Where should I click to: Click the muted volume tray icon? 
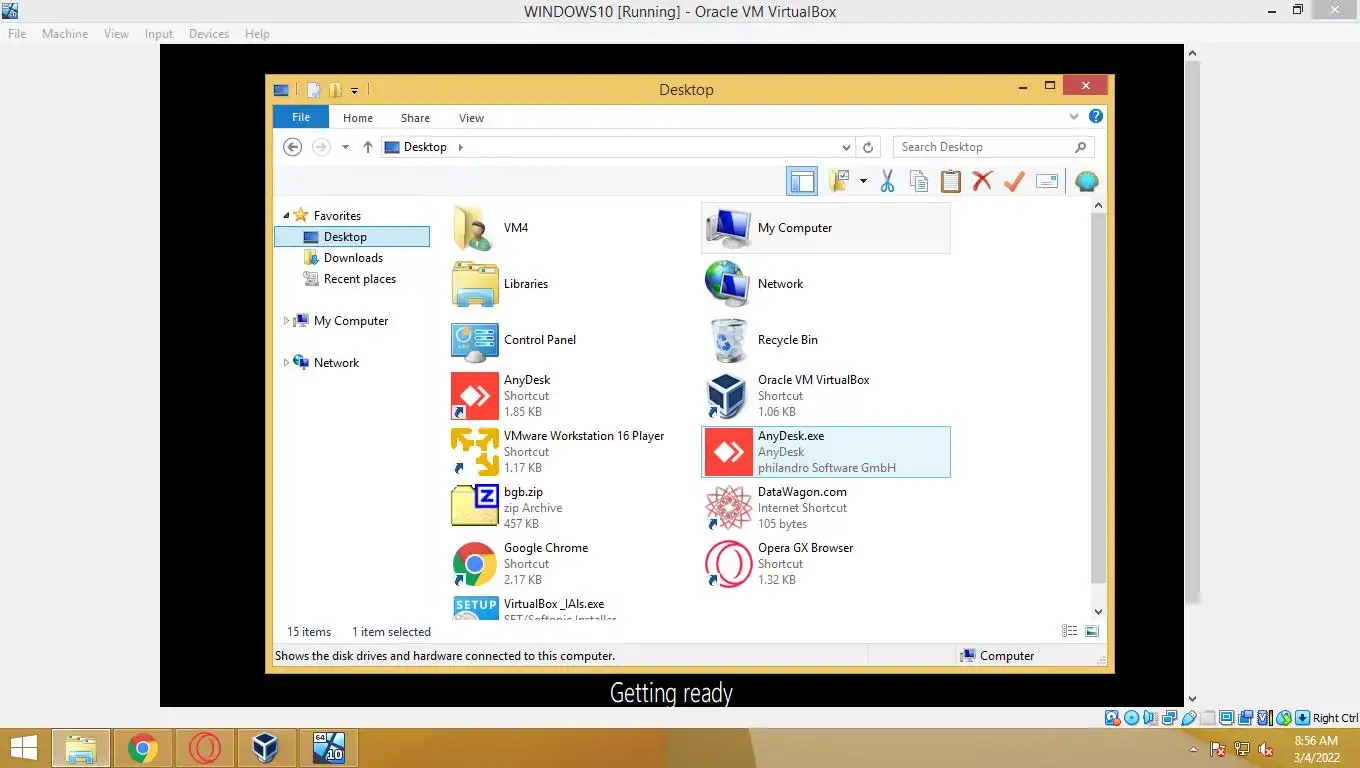pos(1266,749)
